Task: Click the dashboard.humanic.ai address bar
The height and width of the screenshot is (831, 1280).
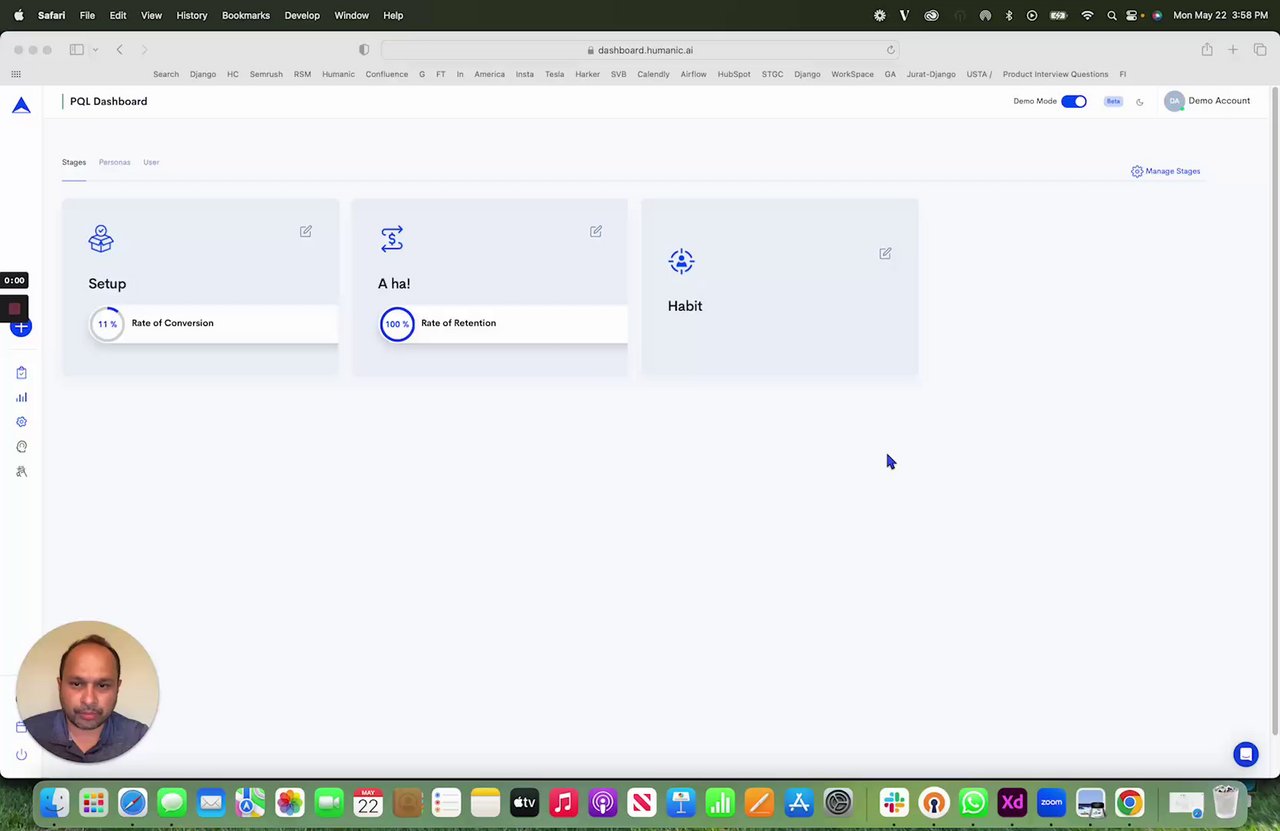Action: (x=640, y=50)
